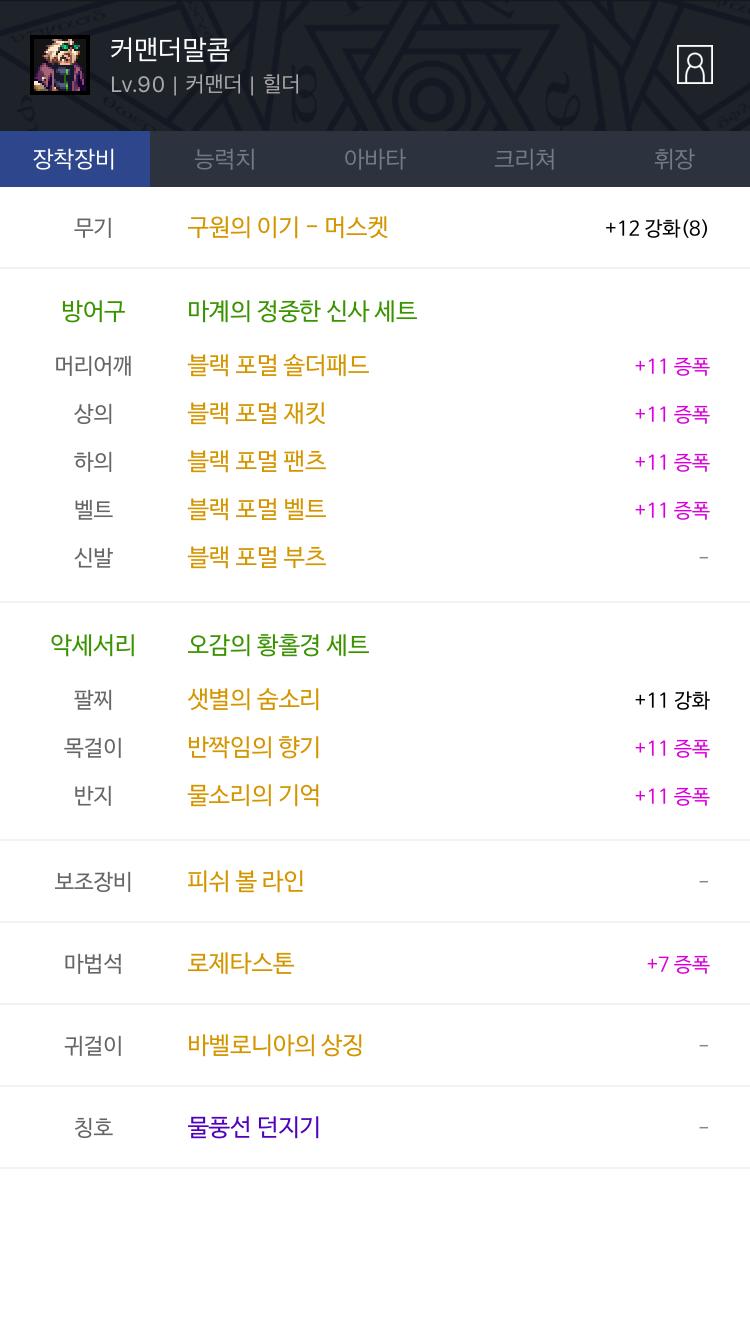
Task: Open the 반짝임의 향기 necklace
Action: tap(254, 747)
